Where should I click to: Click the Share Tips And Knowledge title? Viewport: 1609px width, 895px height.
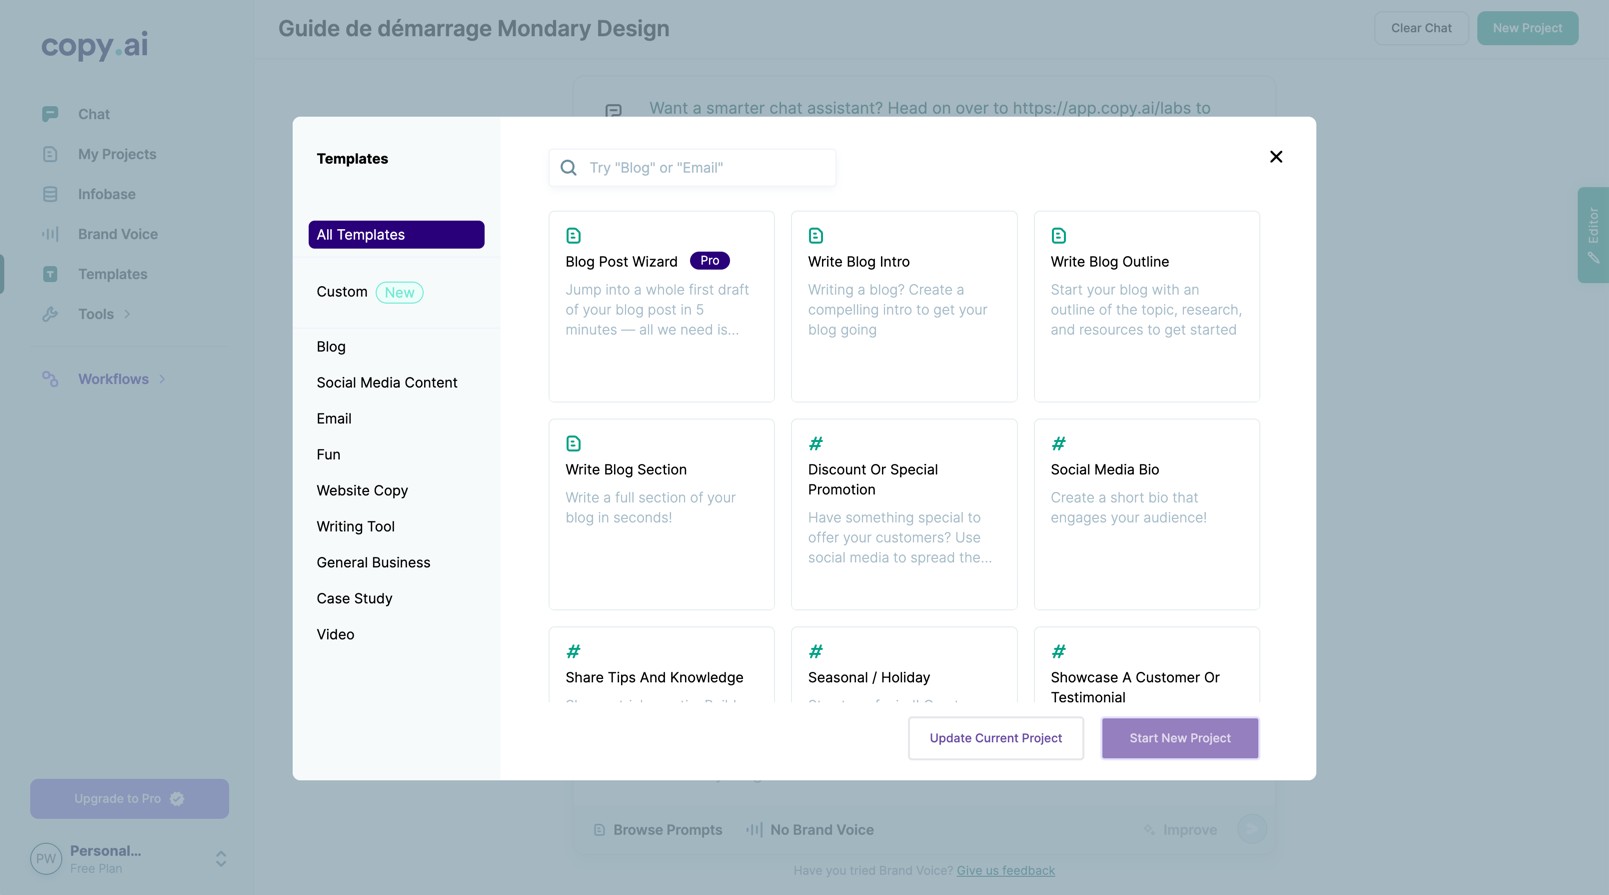pos(655,678)
